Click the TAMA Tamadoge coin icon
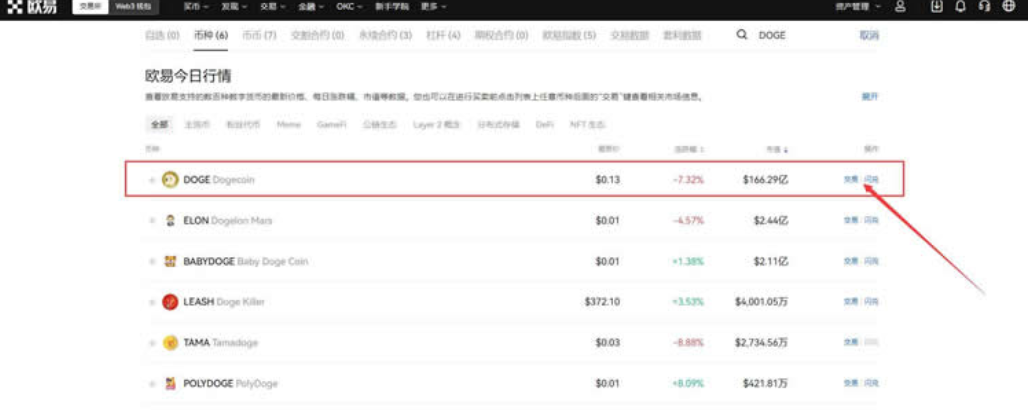This screenshot has height=413, width=1029. click(170, 343)
